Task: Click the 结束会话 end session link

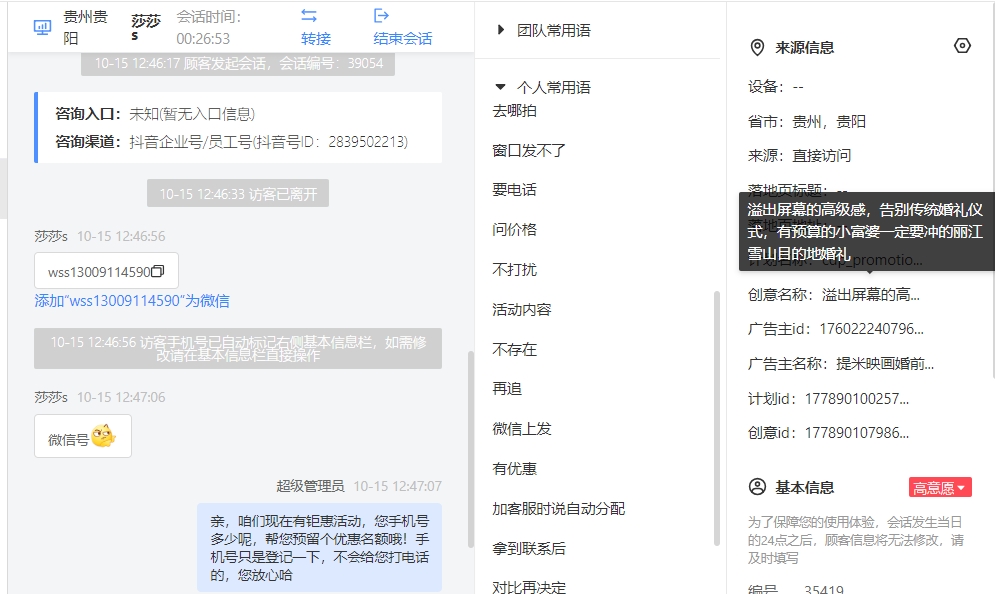Action: click(402, 39)
